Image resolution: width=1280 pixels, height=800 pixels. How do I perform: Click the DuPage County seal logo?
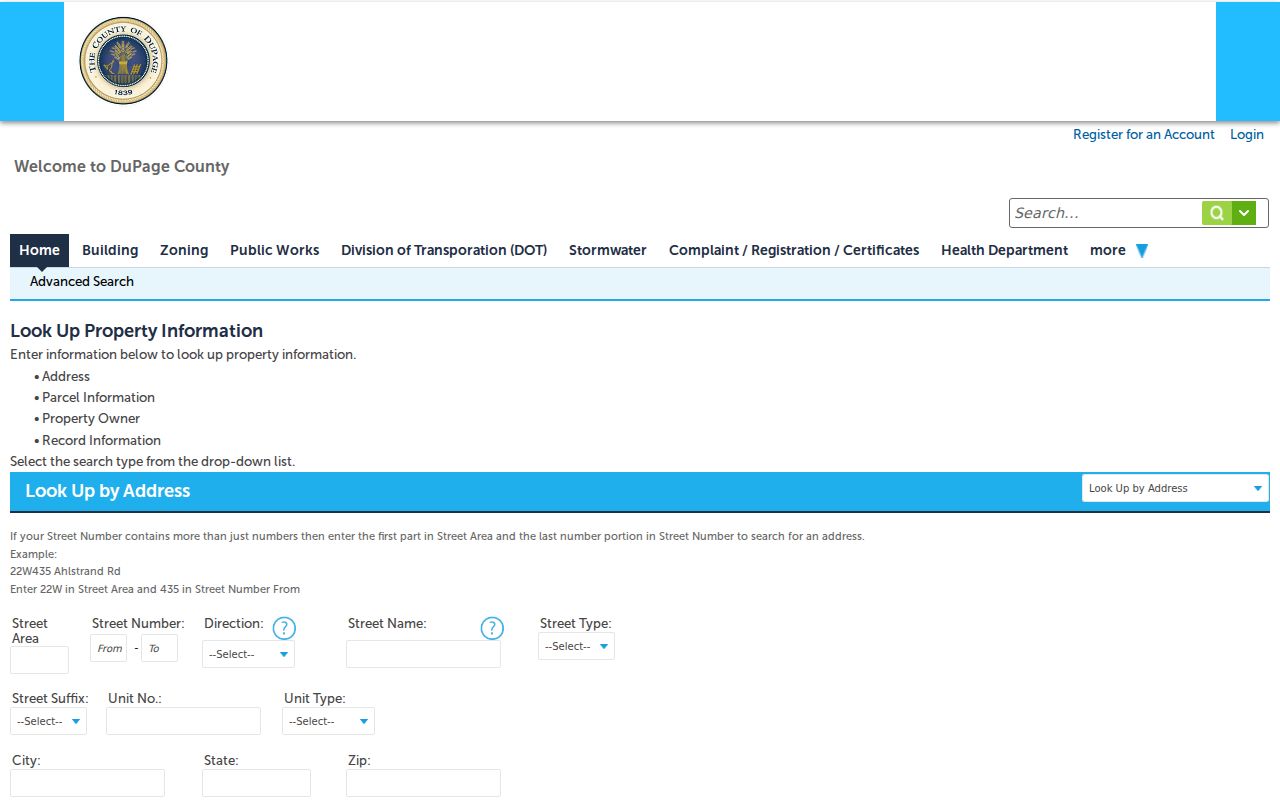click(x=123, y=61)
